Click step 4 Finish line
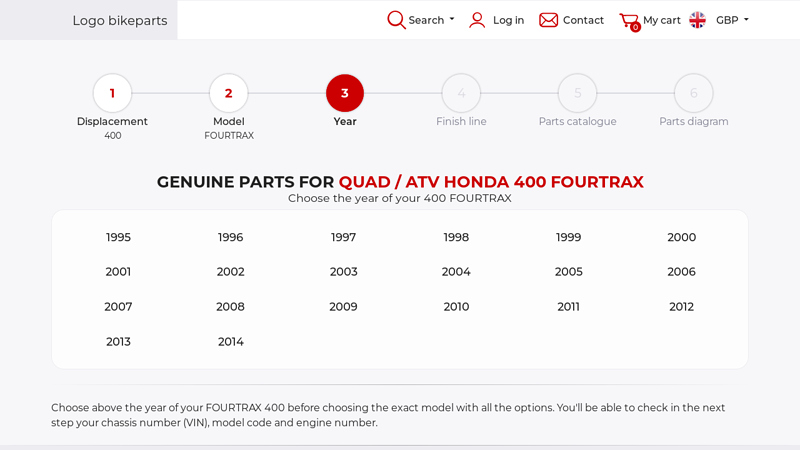800x450 pixels. [461, 93]
